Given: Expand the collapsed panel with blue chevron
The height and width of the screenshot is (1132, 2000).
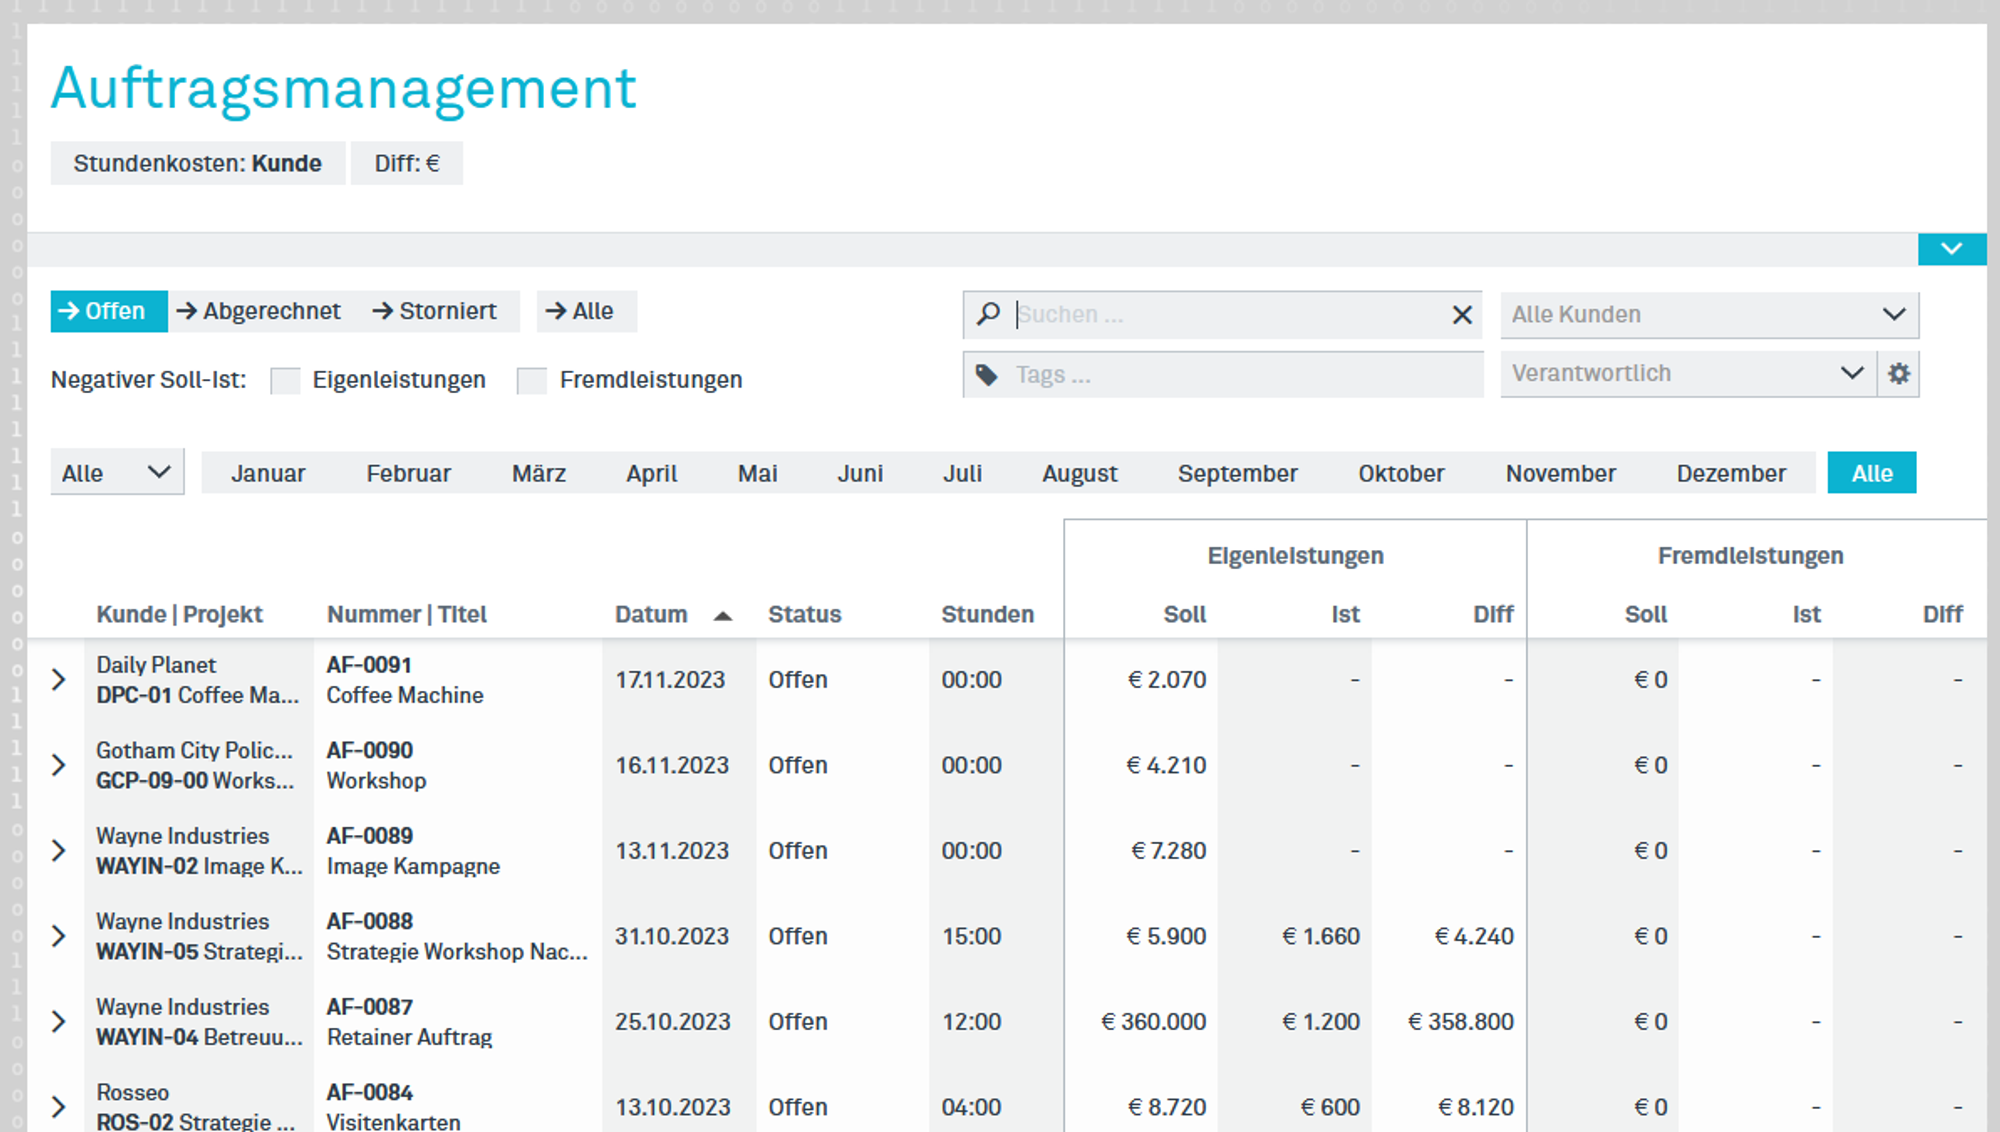Looking at the screenshot, I should click(1951, 249).
